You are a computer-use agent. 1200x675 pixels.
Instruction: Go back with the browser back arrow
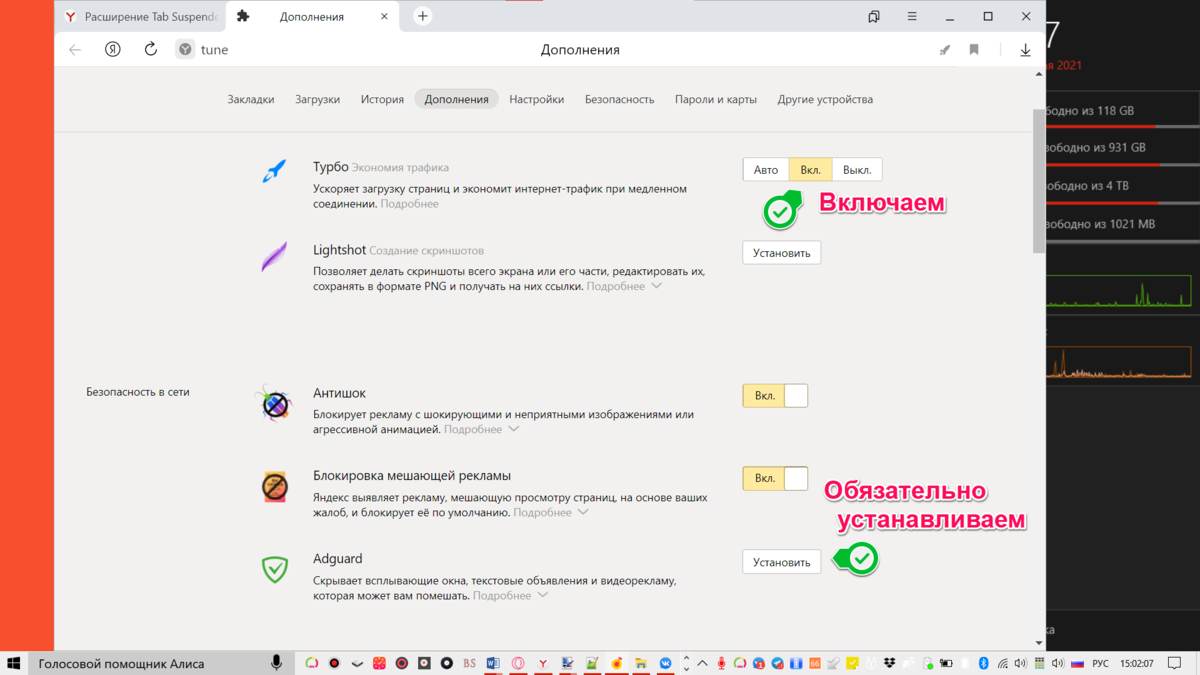75,49
